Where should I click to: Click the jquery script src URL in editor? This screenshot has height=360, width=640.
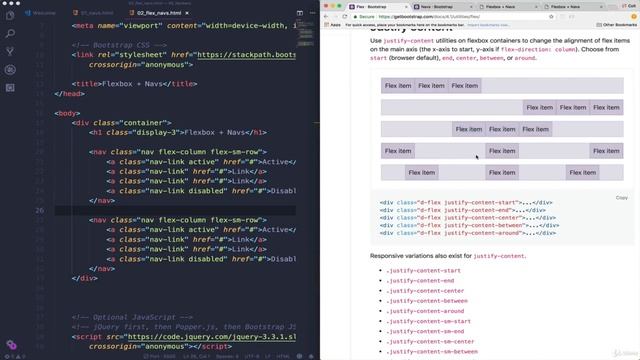(x=212, y=337)
